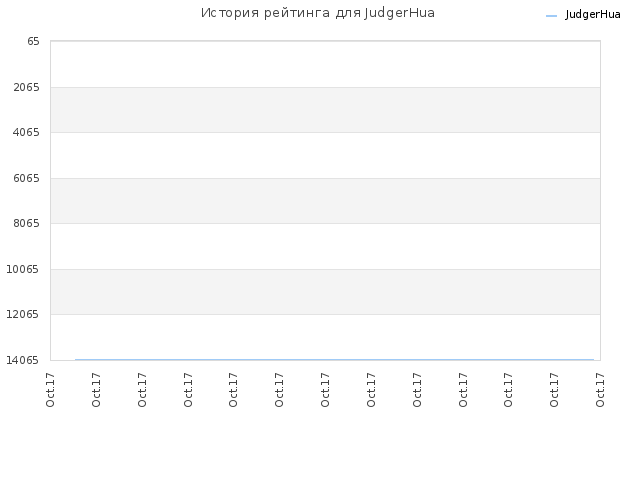Select the 14065 y-axis tick label
Screen dimensions: 640x480
(x=23, y=360)
